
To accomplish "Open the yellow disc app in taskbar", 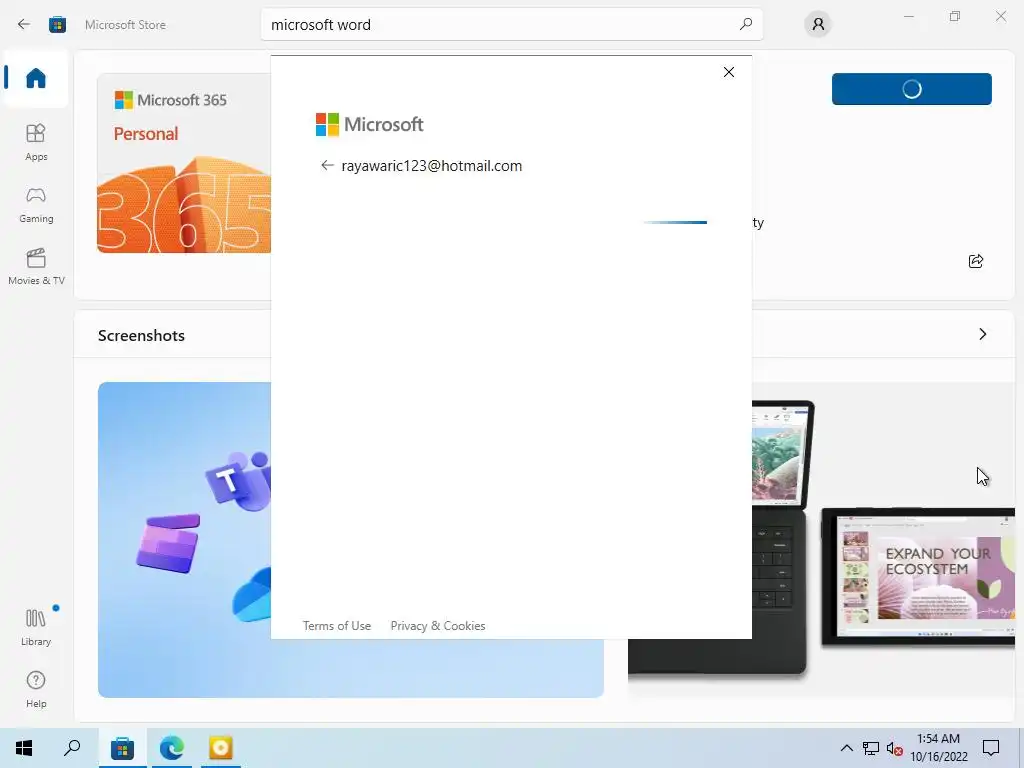I will pyautogui.click(x=221, y=748).
